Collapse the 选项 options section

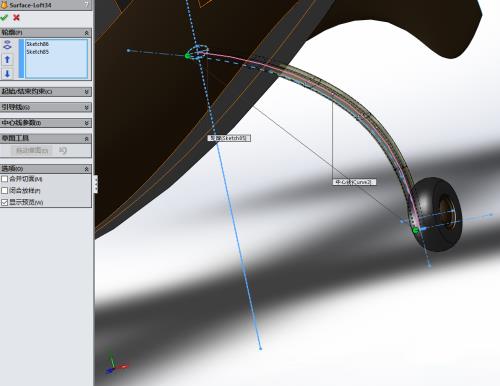pos(86,169)
